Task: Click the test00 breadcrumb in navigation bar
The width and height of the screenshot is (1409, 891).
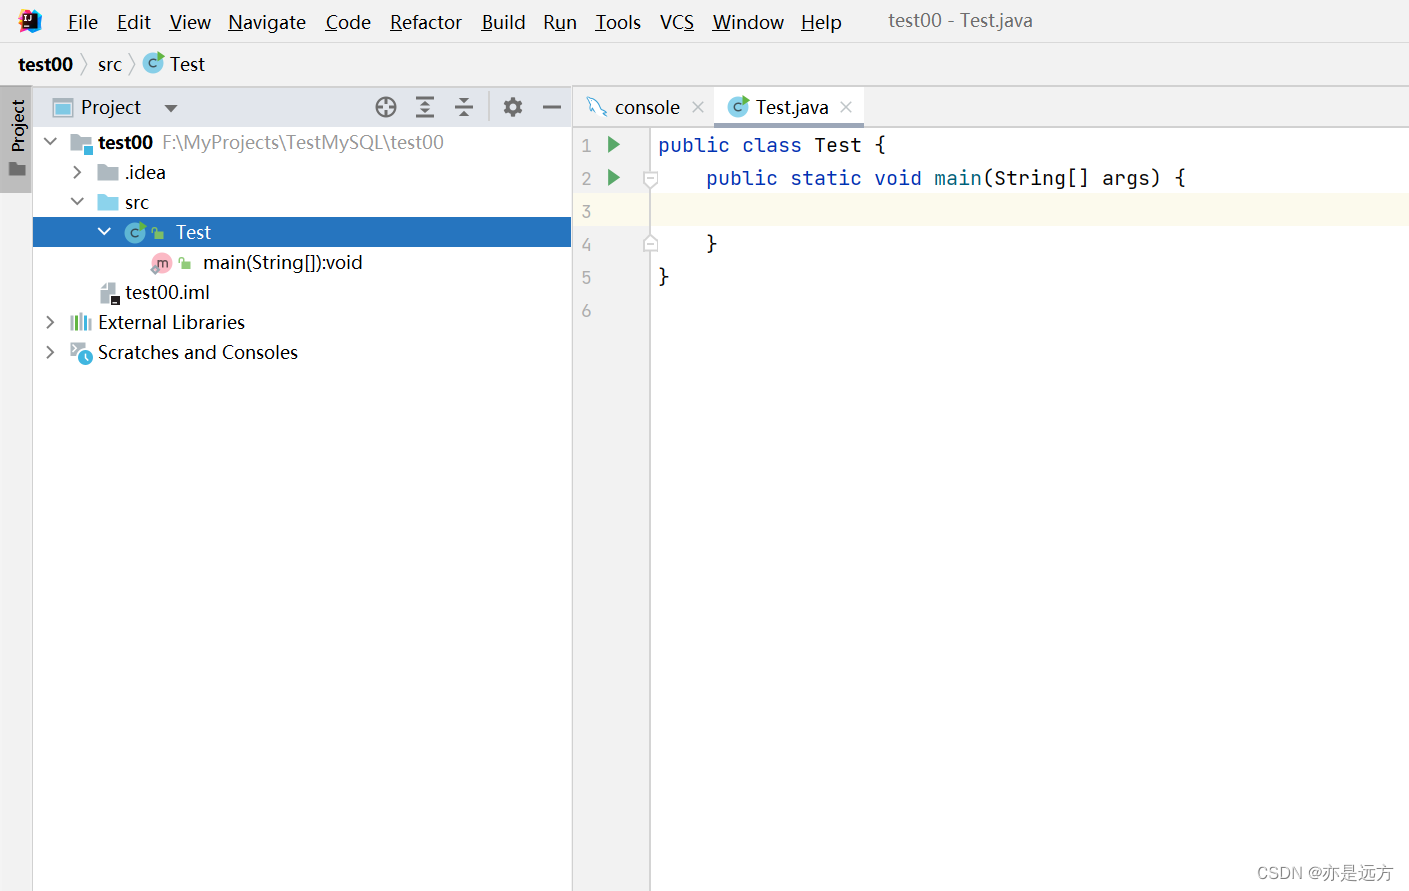Action: [45, 64]
